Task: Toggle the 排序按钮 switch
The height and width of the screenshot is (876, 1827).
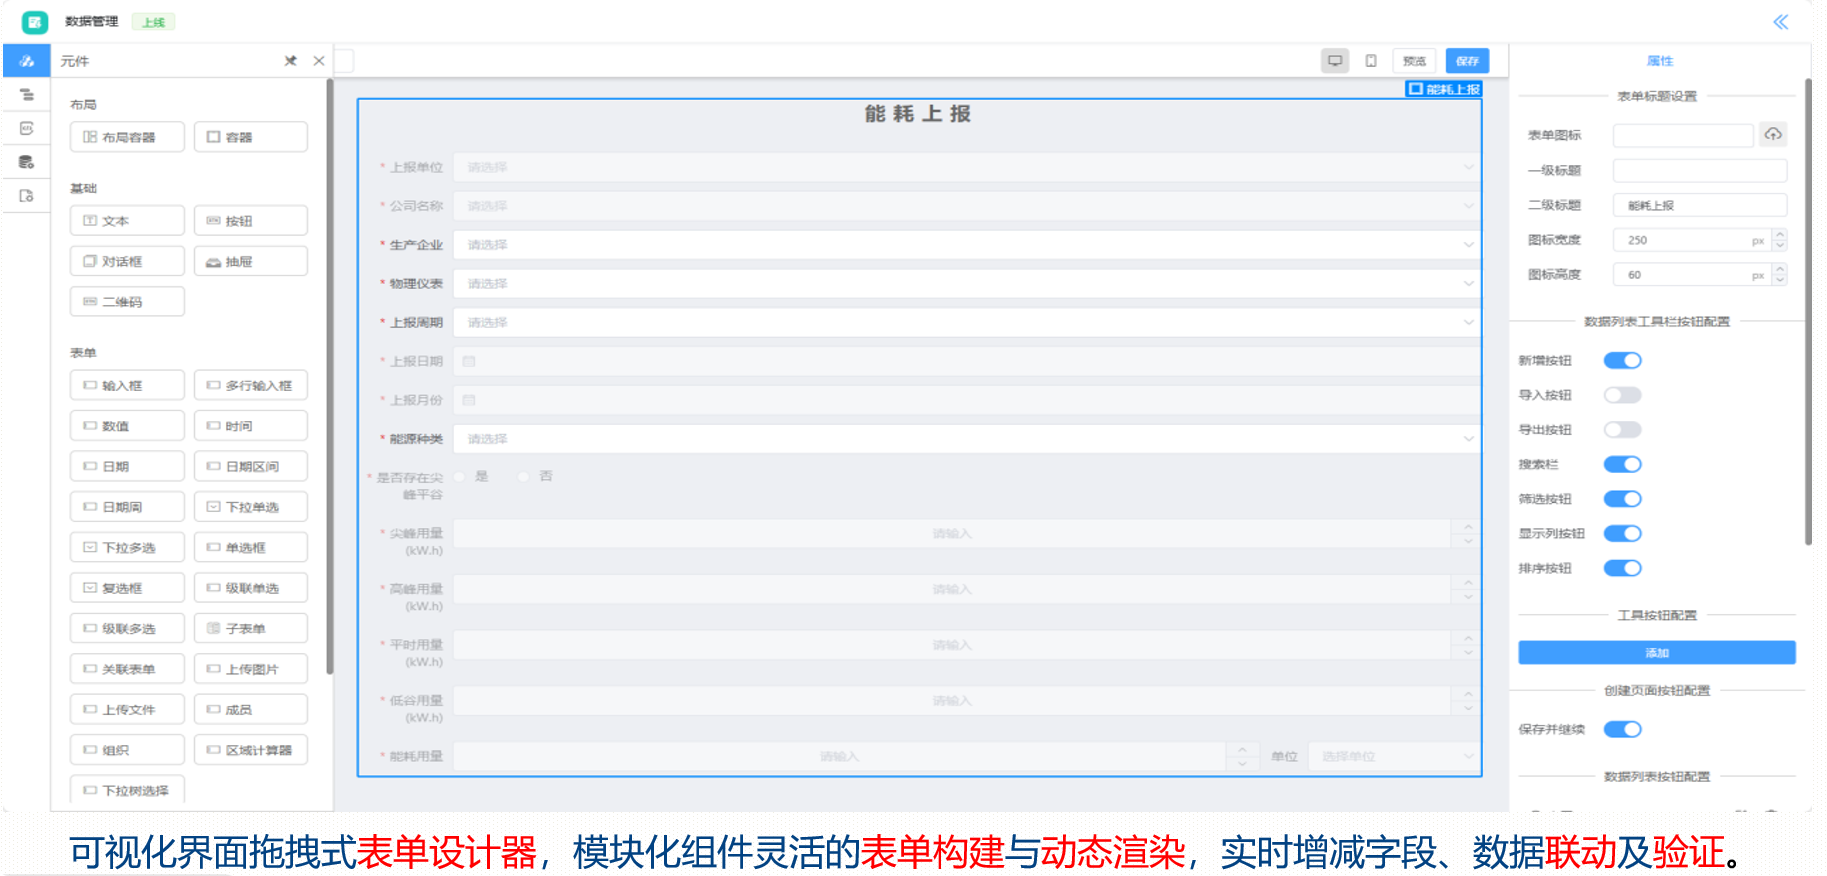Action: tap(1623, 568)
